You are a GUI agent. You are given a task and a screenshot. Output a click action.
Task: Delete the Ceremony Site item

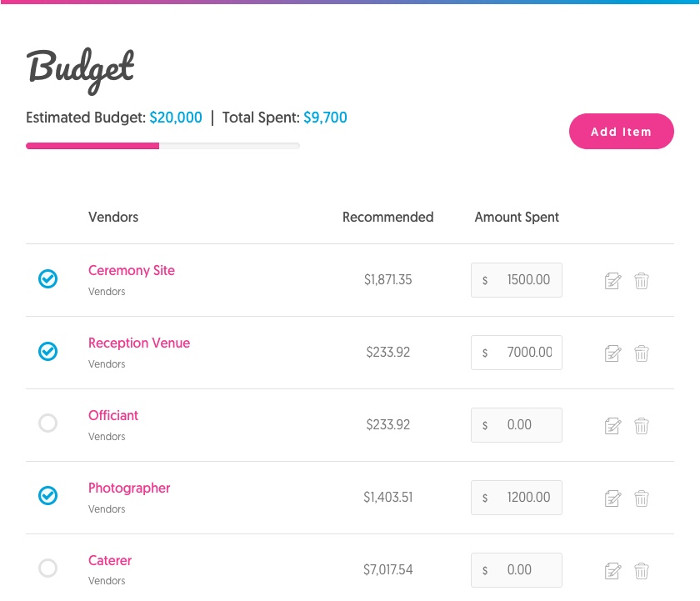coord(642,281)
